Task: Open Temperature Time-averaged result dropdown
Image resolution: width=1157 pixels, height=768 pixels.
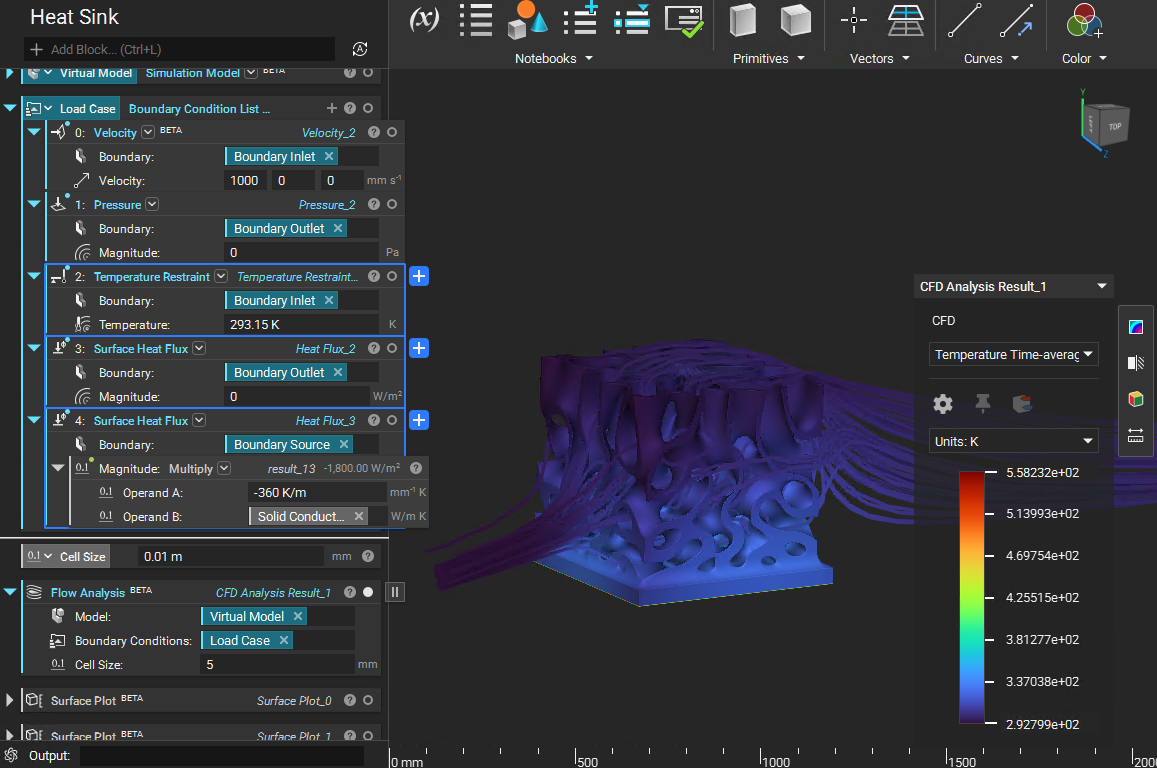Action: pos(1013,354)
